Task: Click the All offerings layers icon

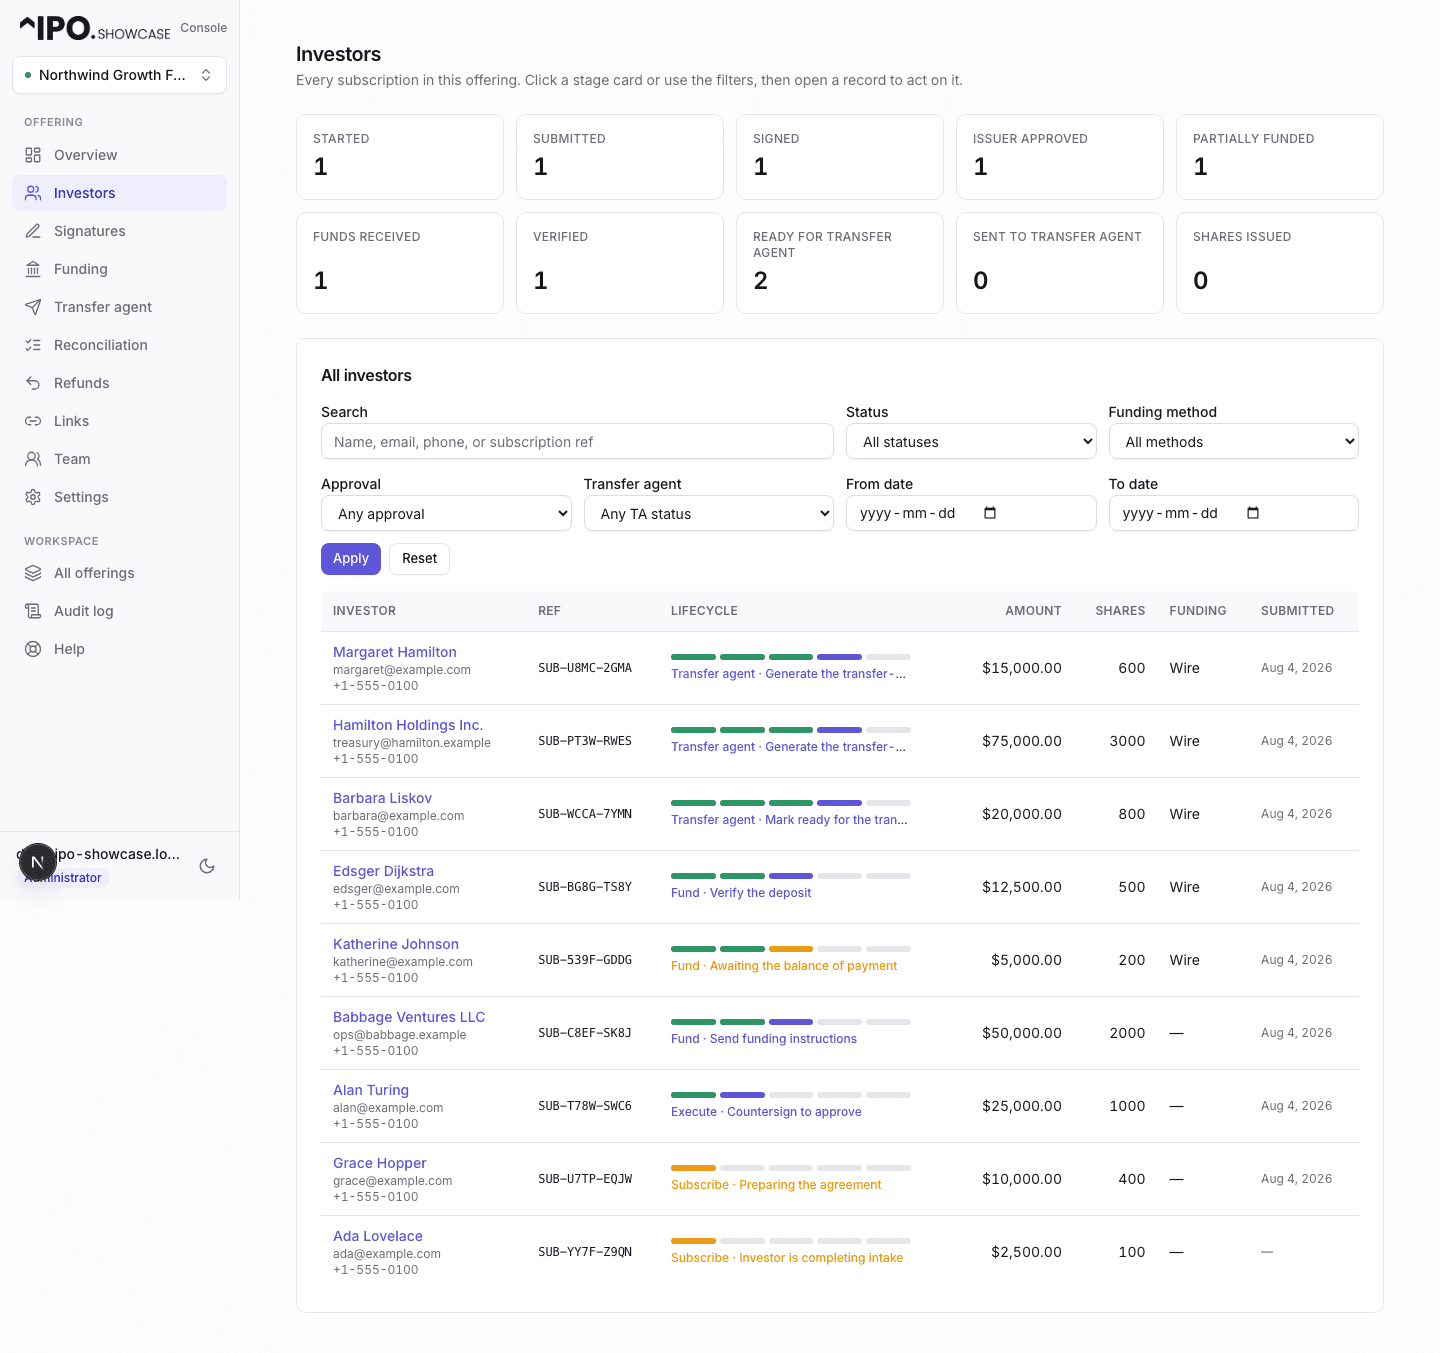Action: pos(33,573)
